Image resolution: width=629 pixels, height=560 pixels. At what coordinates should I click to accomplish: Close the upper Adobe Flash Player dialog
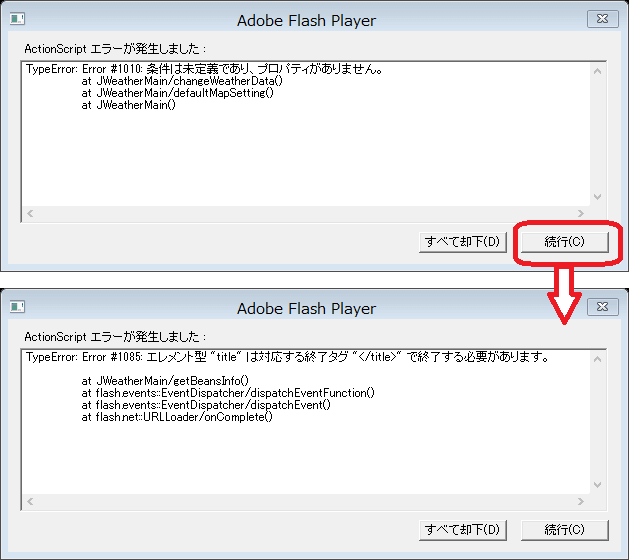[603, 19]
